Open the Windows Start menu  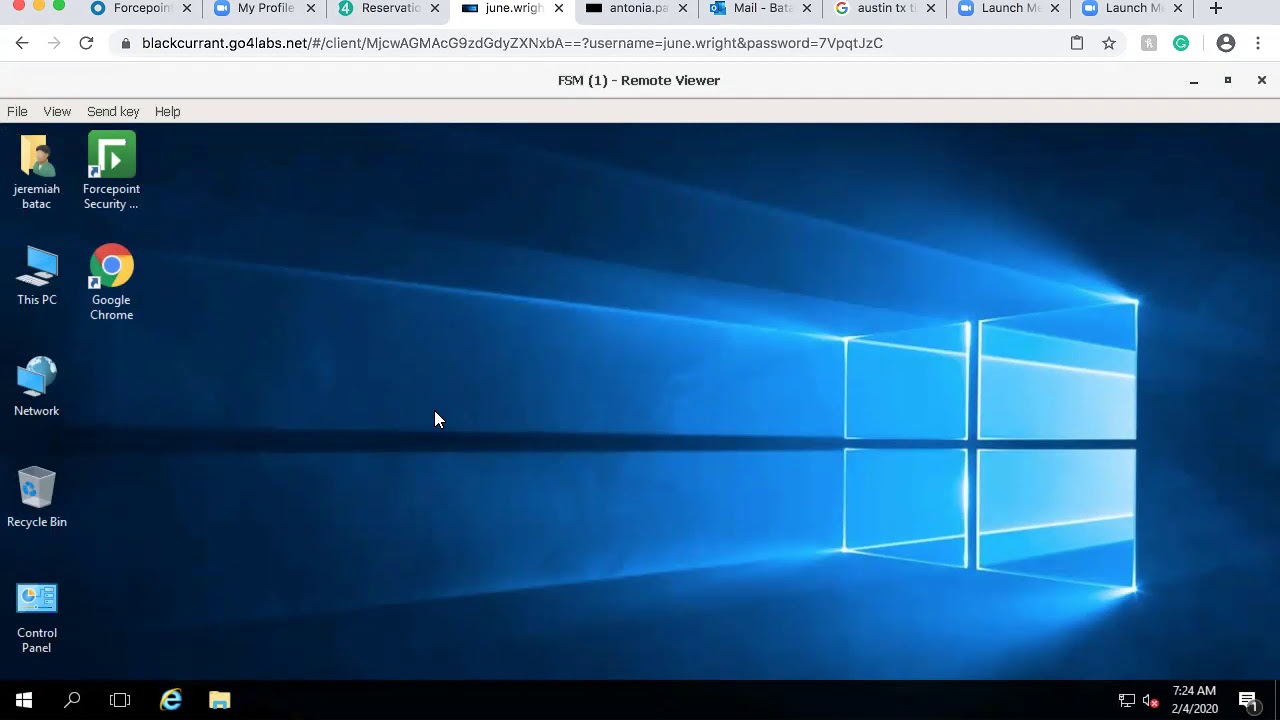point(24,700)
